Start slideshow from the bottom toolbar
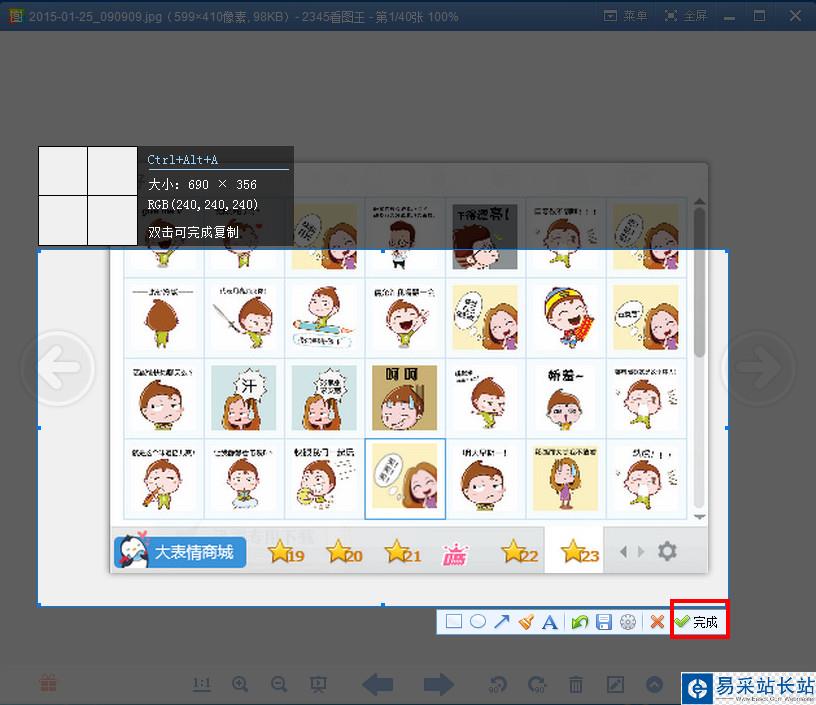This screenshot has height=705, width=816. pos(318,684)
